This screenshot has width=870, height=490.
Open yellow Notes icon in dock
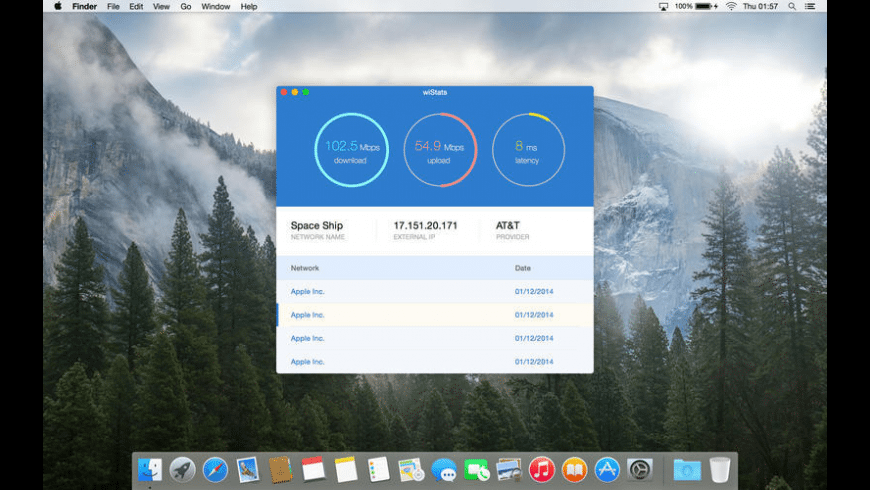[x=346, y=469]
